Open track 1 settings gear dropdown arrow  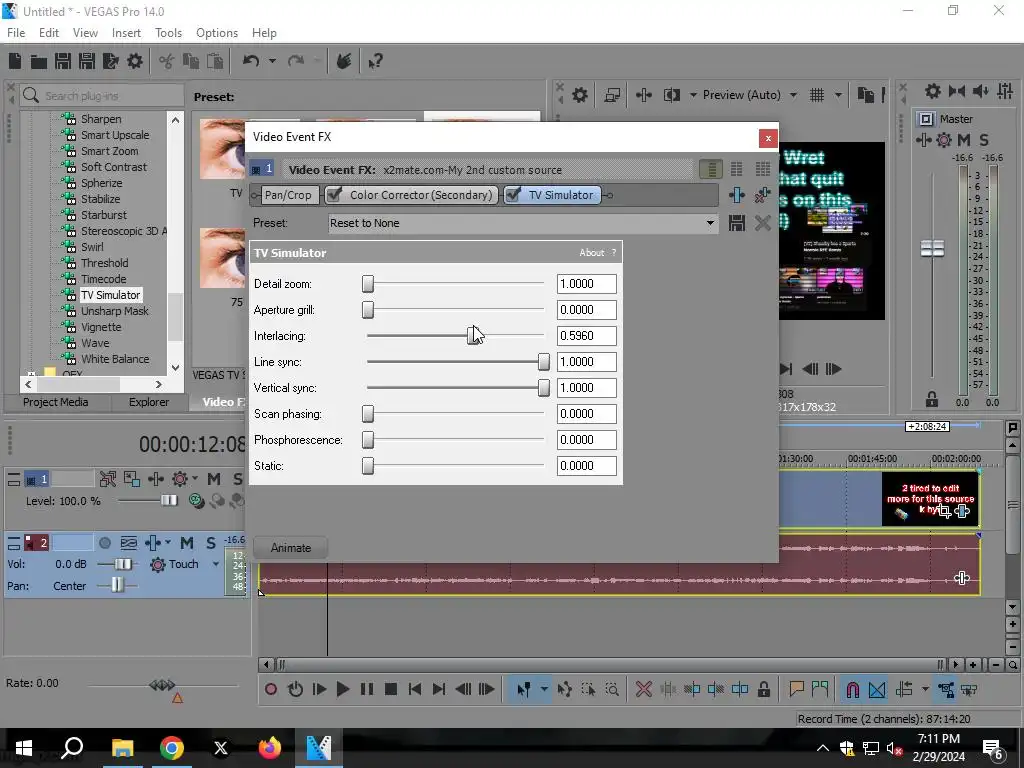195,479
